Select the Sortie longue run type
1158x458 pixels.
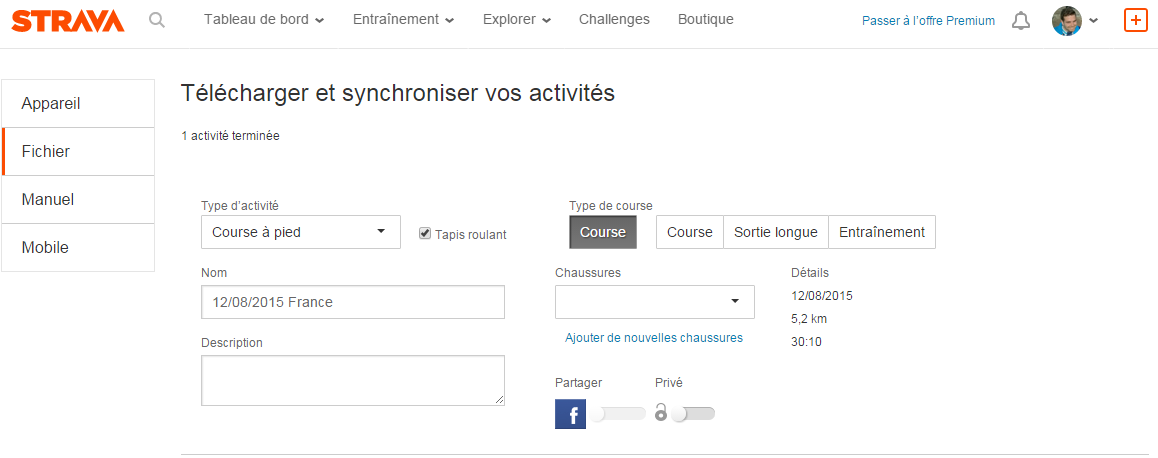775,232
